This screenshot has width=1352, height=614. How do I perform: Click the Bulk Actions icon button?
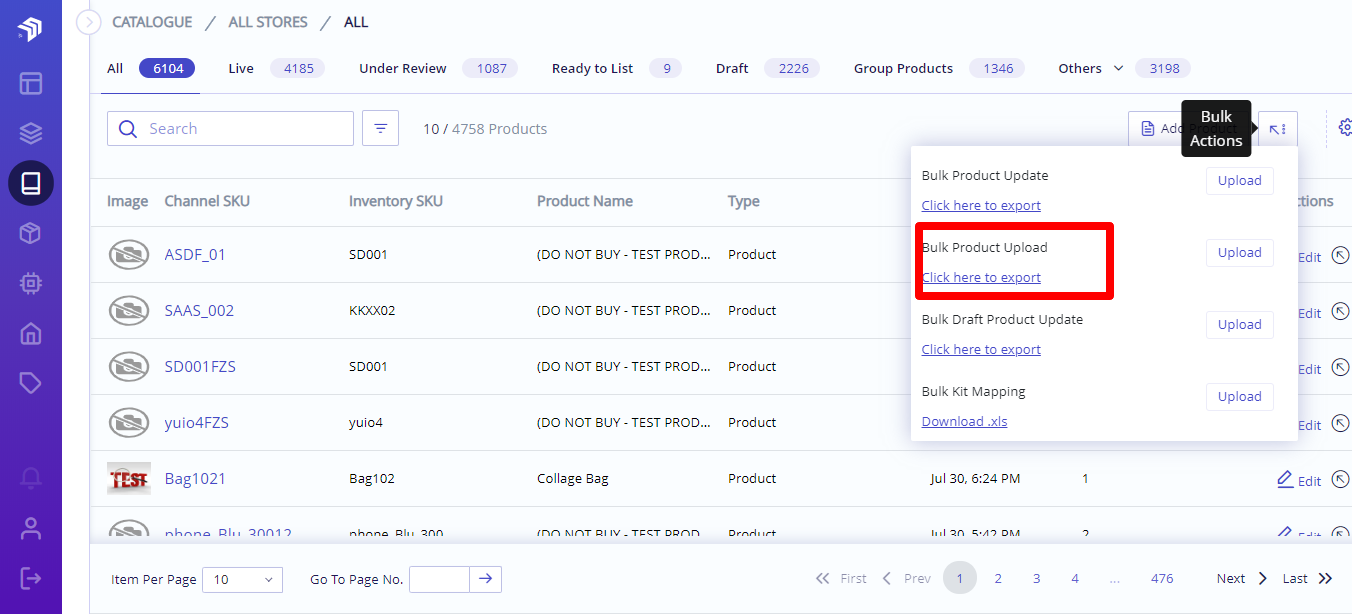click(1277, 129)
